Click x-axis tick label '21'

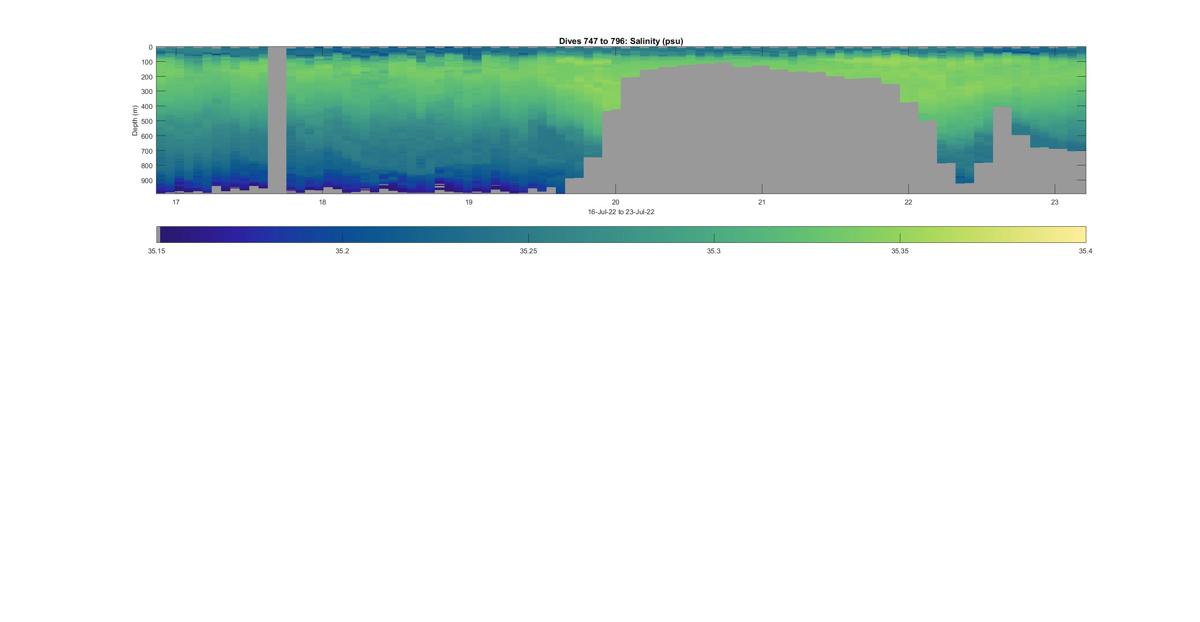(x=761, y=202)
